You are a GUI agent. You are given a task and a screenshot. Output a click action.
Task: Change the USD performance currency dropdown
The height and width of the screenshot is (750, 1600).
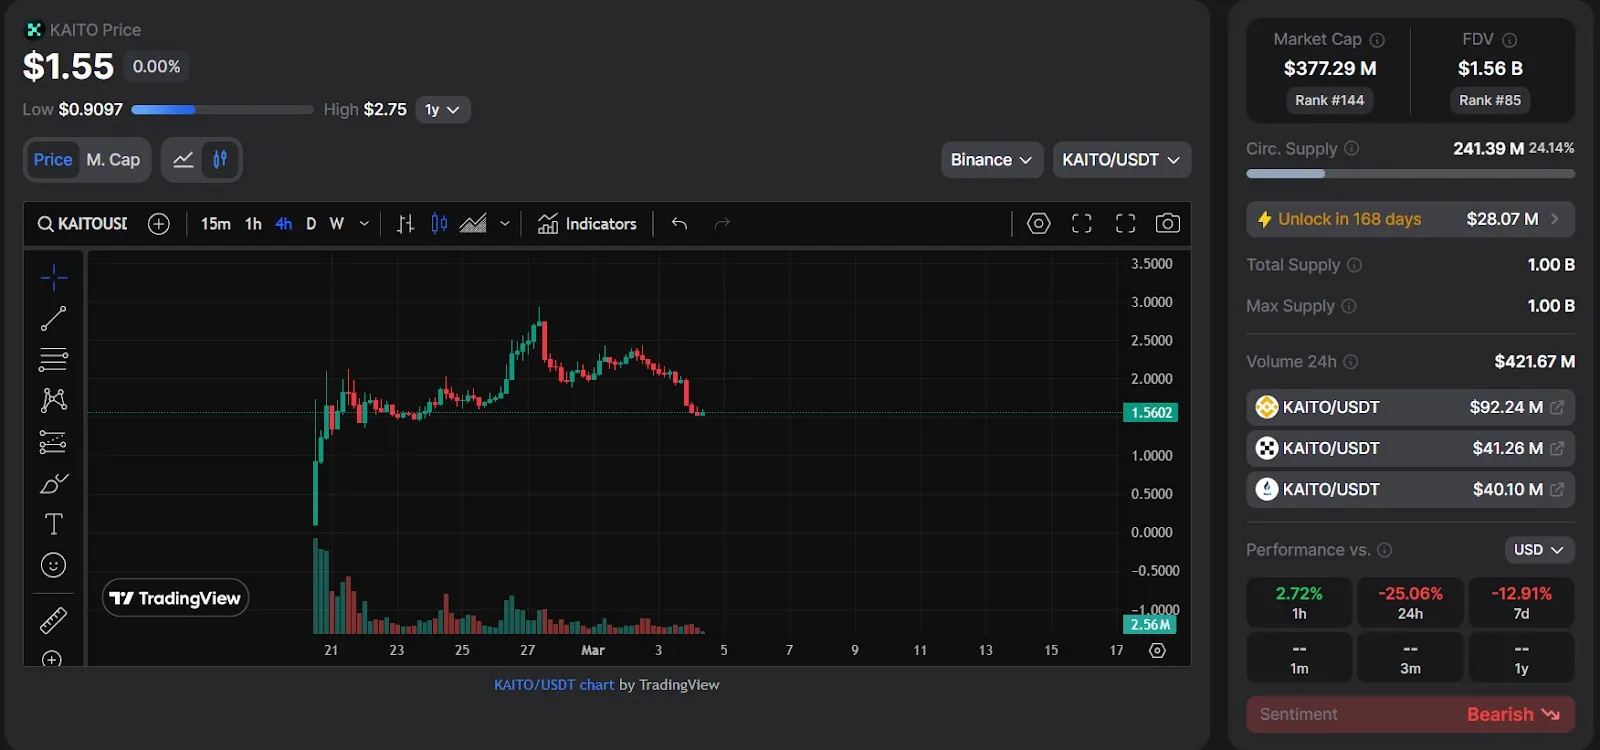click(1539, 550)
